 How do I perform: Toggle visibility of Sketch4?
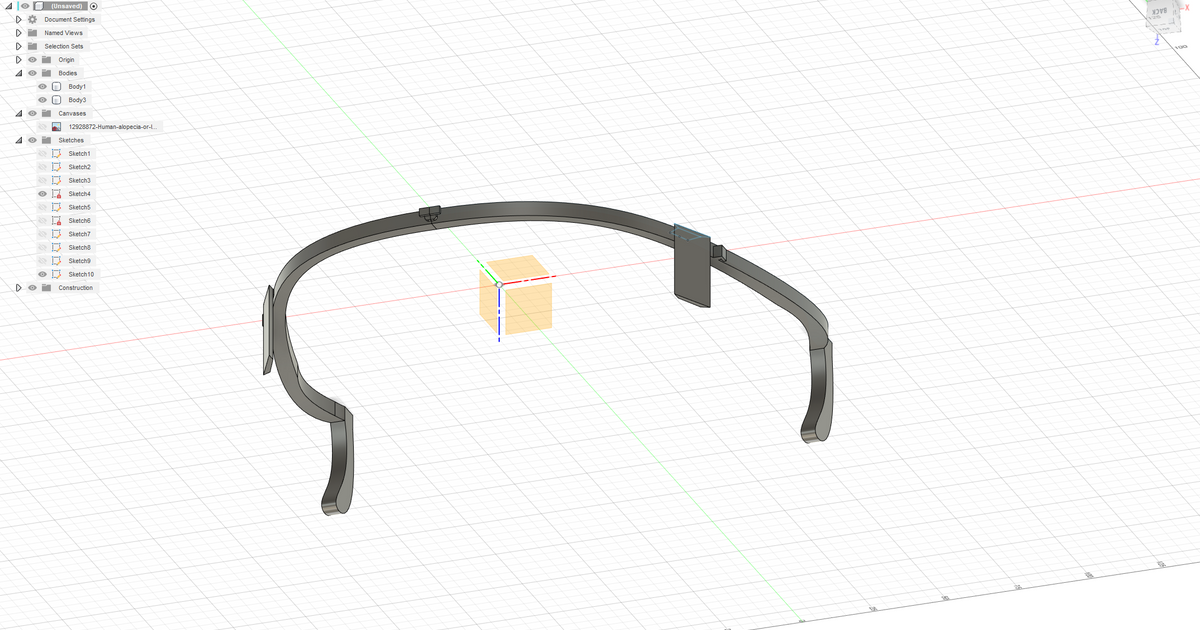click(x=42, y=194)
